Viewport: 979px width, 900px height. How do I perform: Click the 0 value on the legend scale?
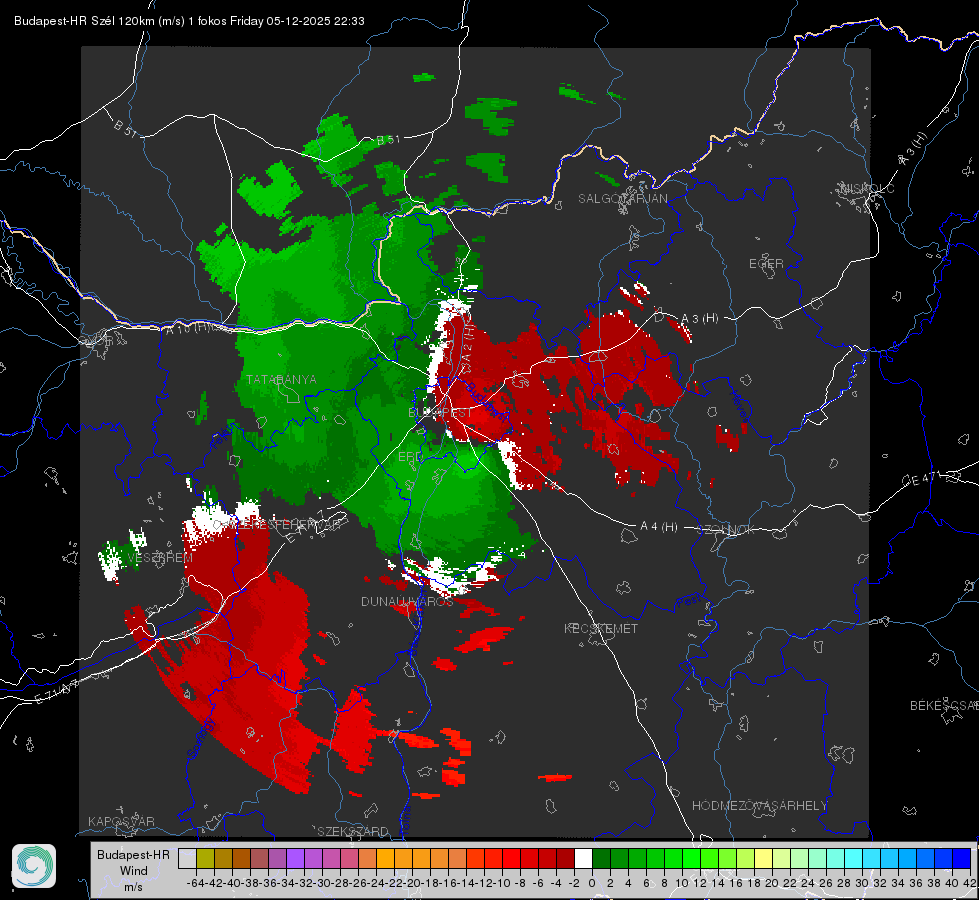(x=592, y=883)
